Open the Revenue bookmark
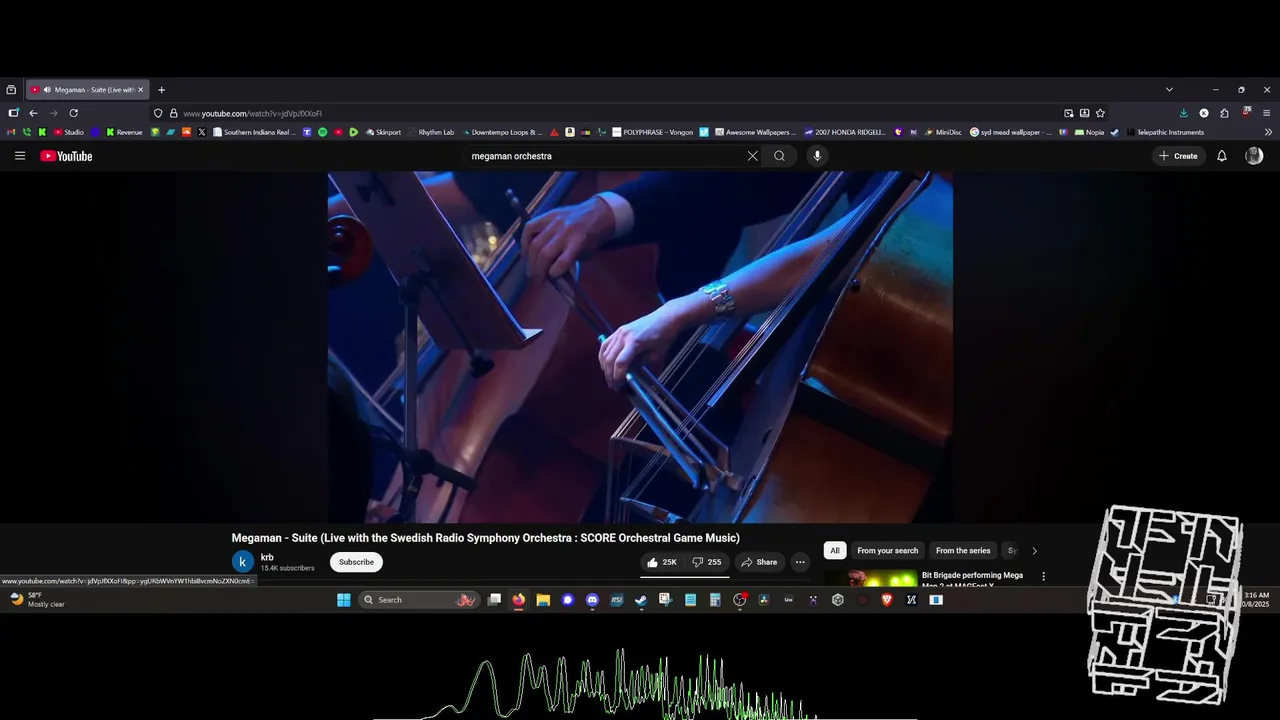Image resolution: width=1280 pixels, height=720 pixels. click(x=124, y=132)
